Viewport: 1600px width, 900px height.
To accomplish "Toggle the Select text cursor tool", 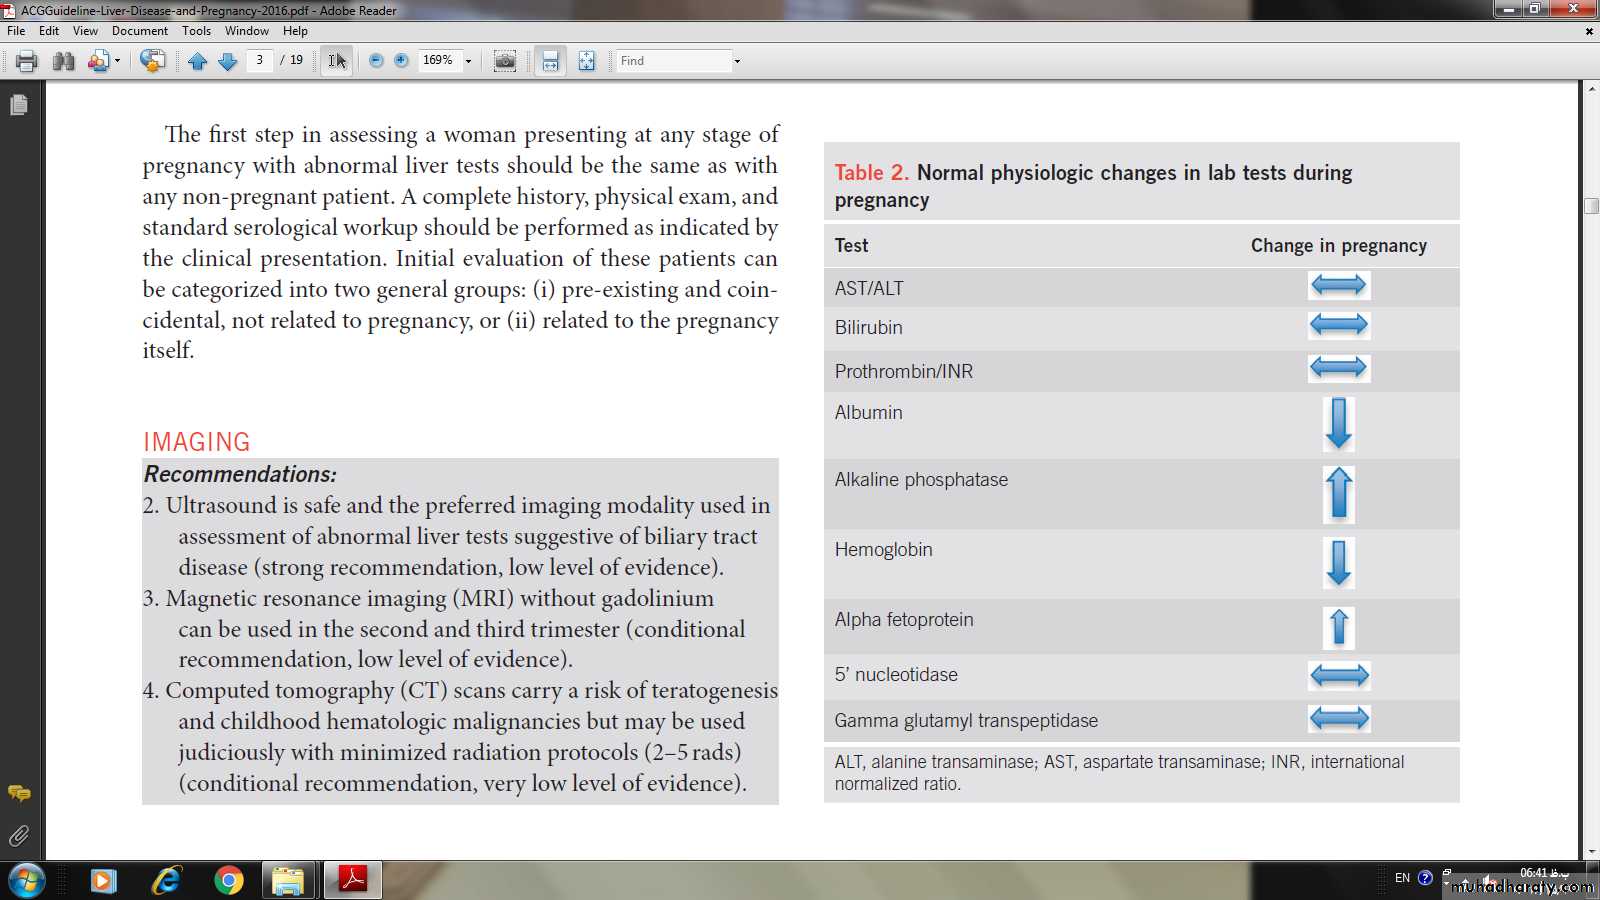I will click(337, 61).
